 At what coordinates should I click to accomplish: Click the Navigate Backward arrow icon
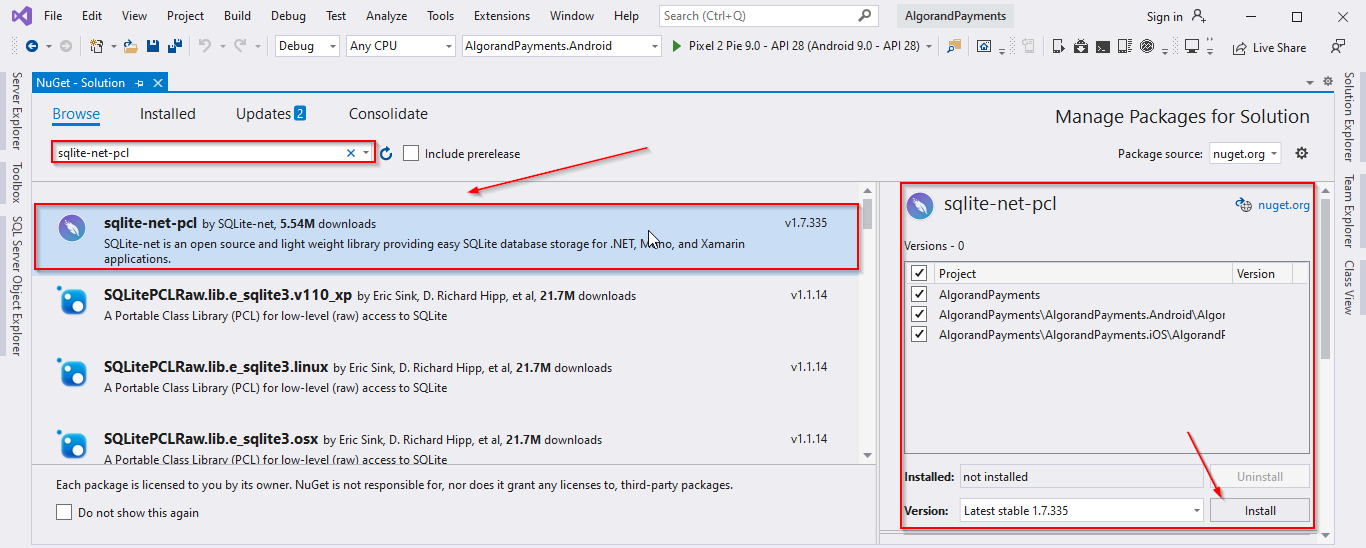click(31, 46)
